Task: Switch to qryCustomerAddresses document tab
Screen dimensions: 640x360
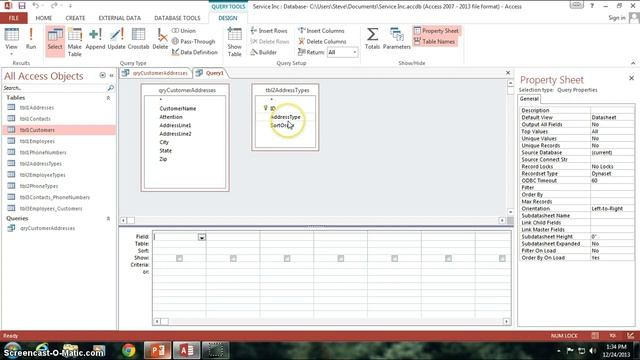Action: [156, 73]
